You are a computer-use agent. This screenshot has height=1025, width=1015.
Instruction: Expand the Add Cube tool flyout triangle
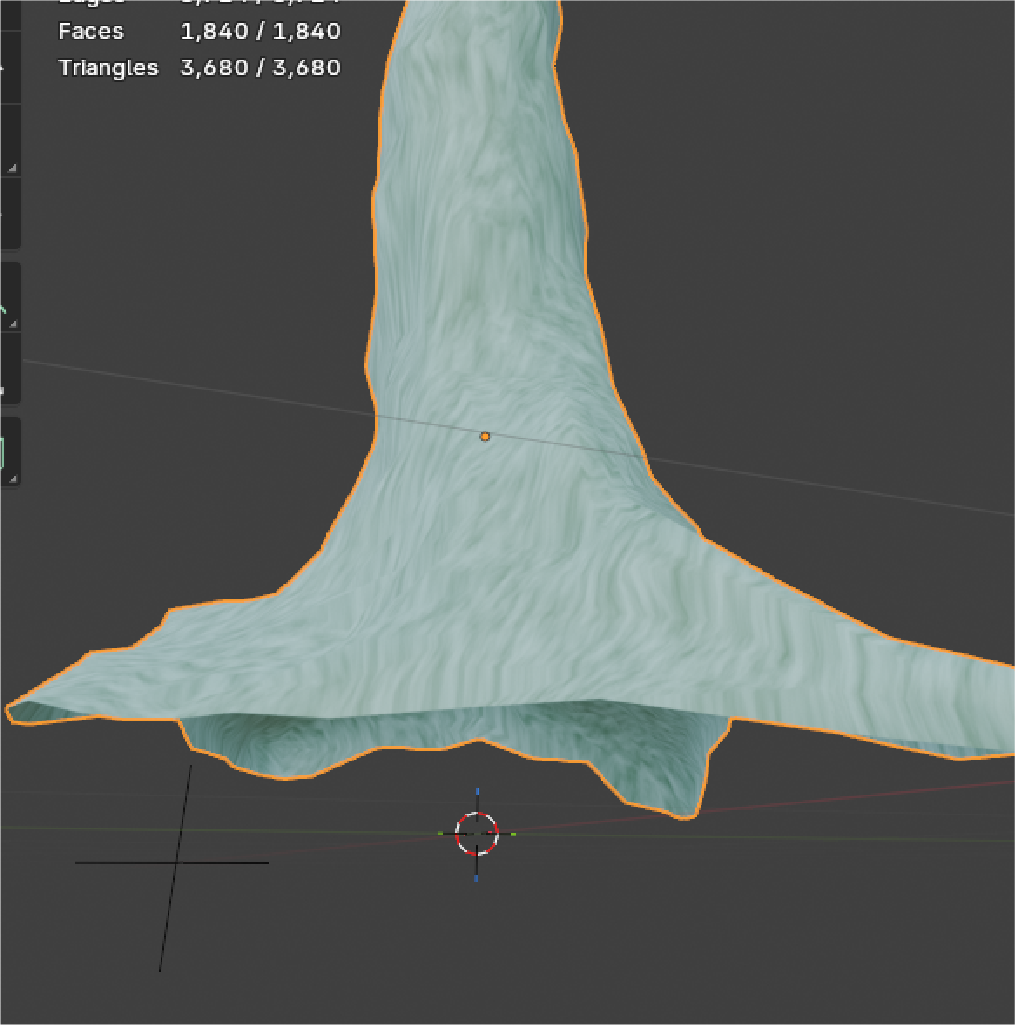(x=12, y=480)
